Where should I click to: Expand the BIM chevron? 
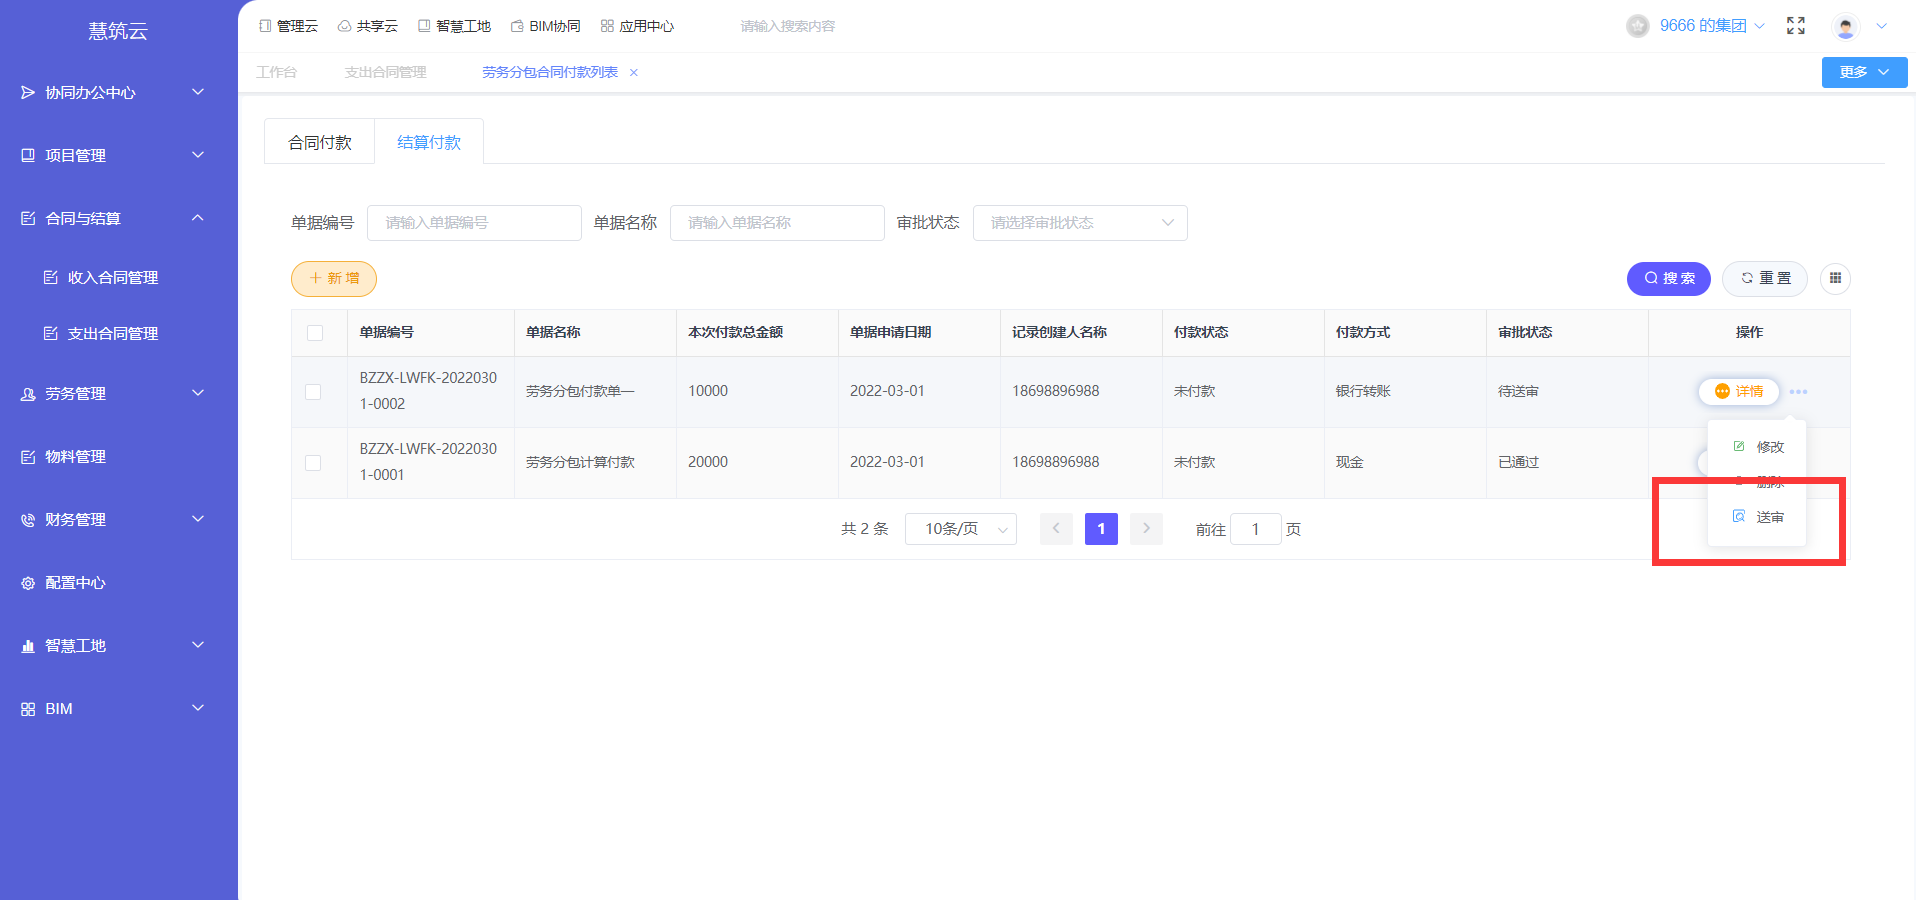[198, 708]
